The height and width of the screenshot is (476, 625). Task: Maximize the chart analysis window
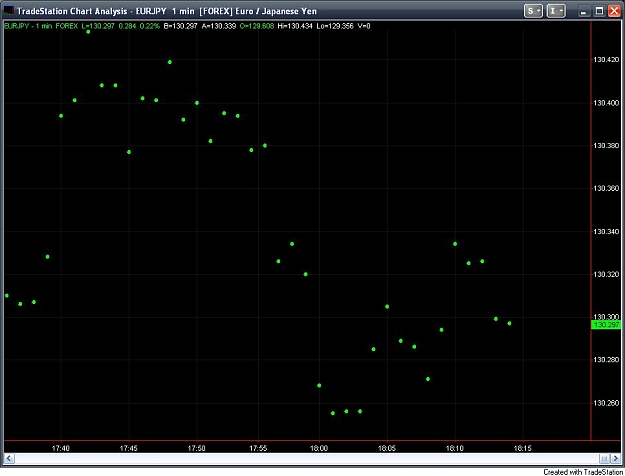click(599, 11)
